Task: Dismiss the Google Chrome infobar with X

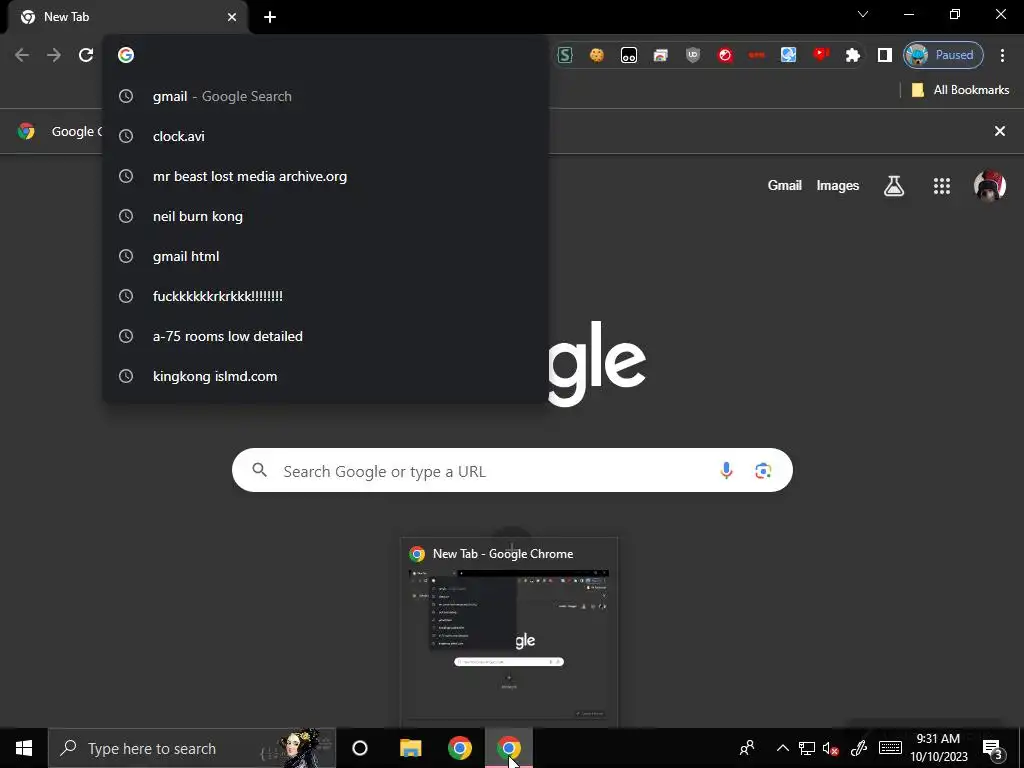Action: [x=1000, y=131]
